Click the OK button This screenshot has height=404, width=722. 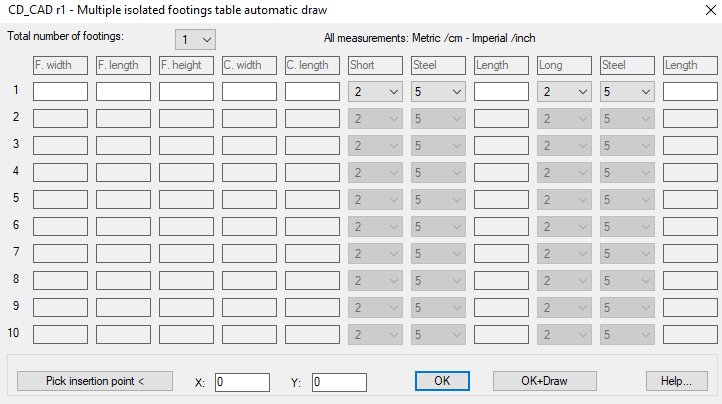pyautogui.click(x=443, y=381)
